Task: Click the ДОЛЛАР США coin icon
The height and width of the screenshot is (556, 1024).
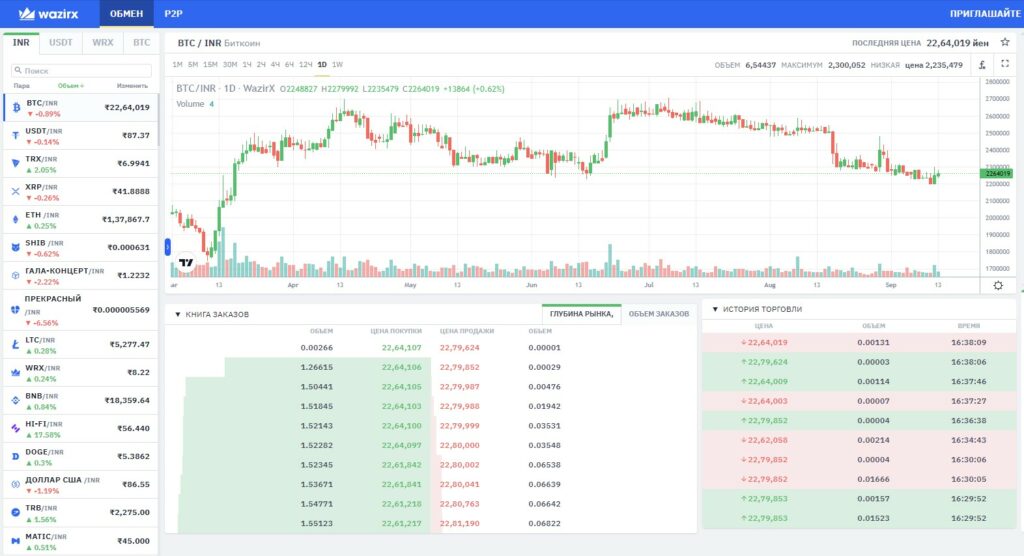Action: coord(16,484)
